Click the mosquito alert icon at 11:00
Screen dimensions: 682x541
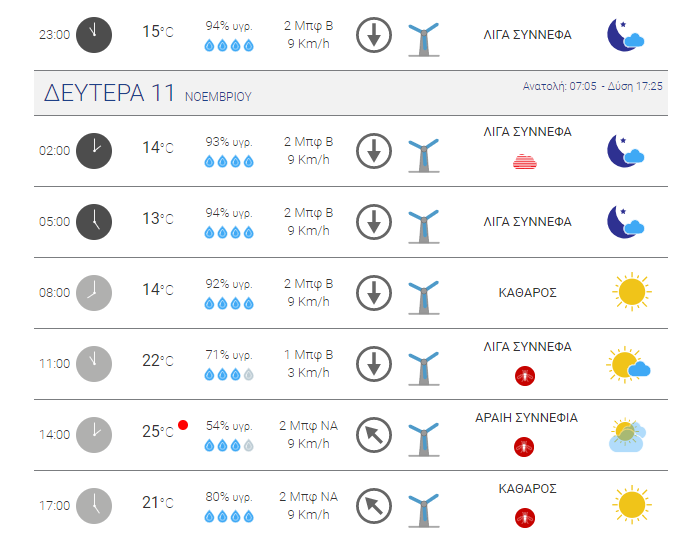[x=525, y=376]
